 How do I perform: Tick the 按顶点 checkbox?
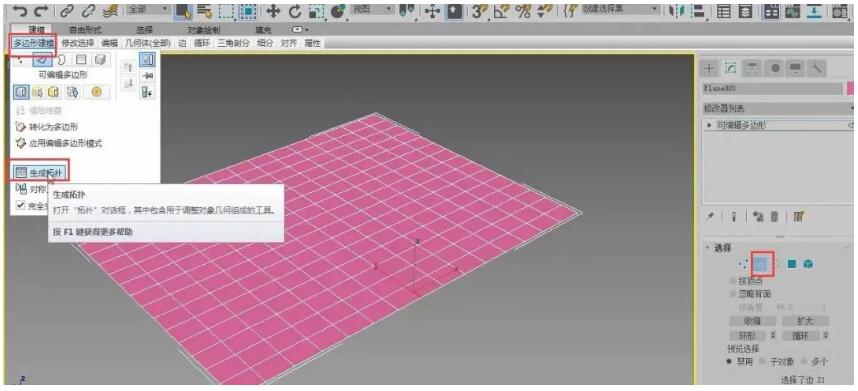[x=734, y=281]
